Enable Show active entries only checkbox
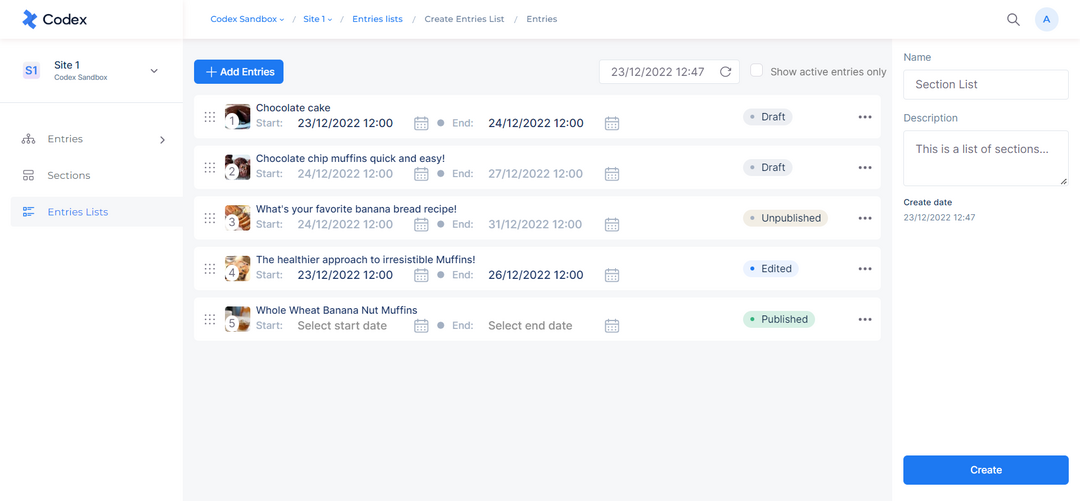This screenshot has height=501, width=1080. pos(756,70)
